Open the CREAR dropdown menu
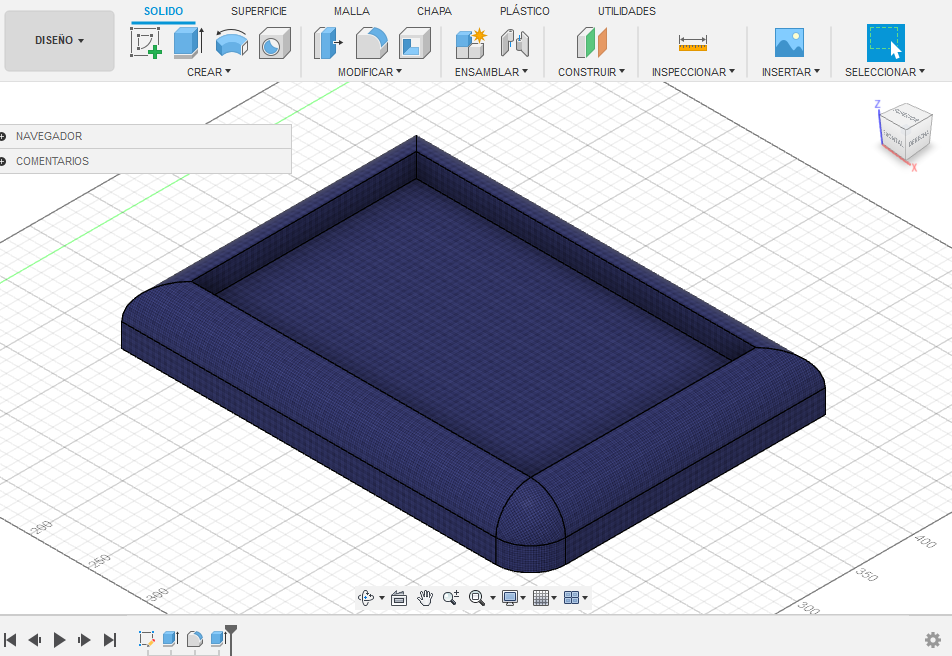This screenshot has width=952, height=656. pos(209,71)
